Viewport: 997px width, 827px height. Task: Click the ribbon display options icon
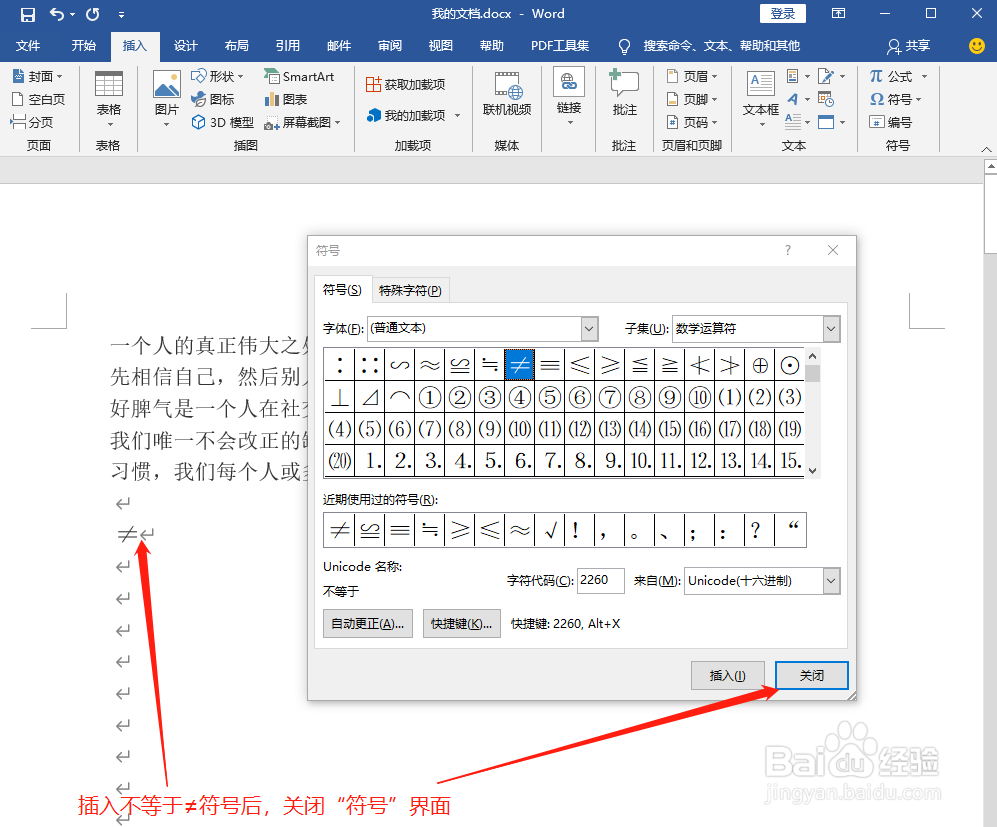pos(839,14)
